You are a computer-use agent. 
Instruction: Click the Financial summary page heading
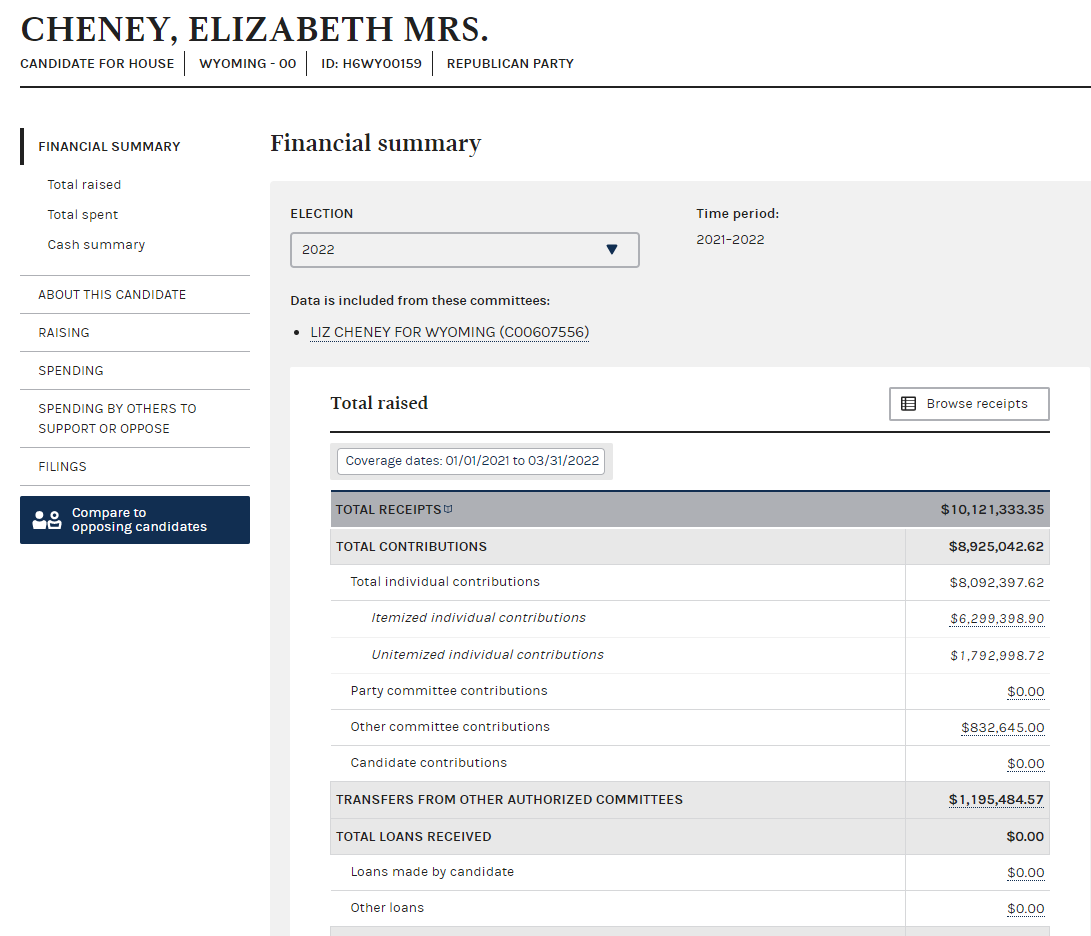pos(376,143)
